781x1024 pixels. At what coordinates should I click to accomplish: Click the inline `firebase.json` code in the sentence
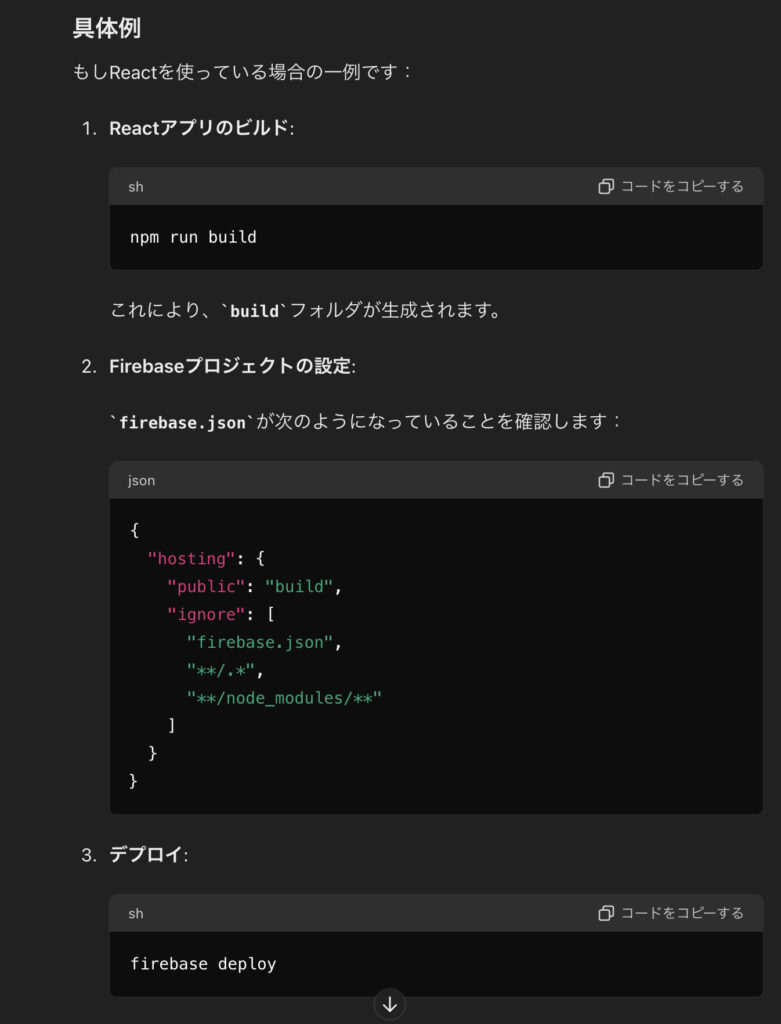182,422
